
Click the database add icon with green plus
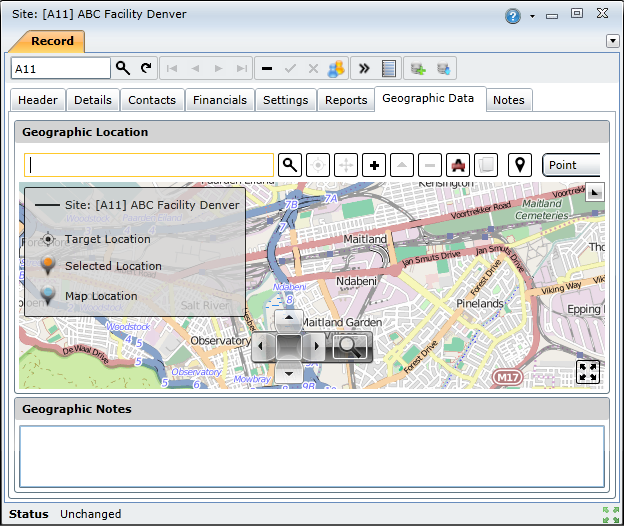pyautogui.click(x=418, y=68)
